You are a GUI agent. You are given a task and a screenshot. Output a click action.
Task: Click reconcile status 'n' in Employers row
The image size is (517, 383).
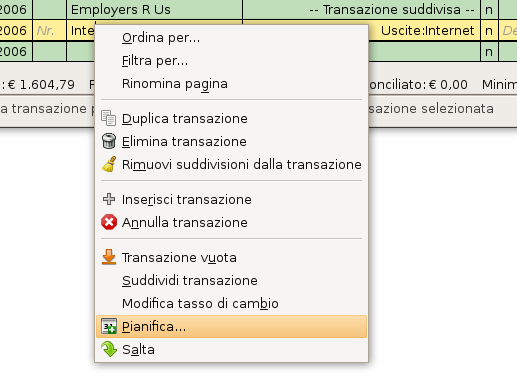point(489,9)
